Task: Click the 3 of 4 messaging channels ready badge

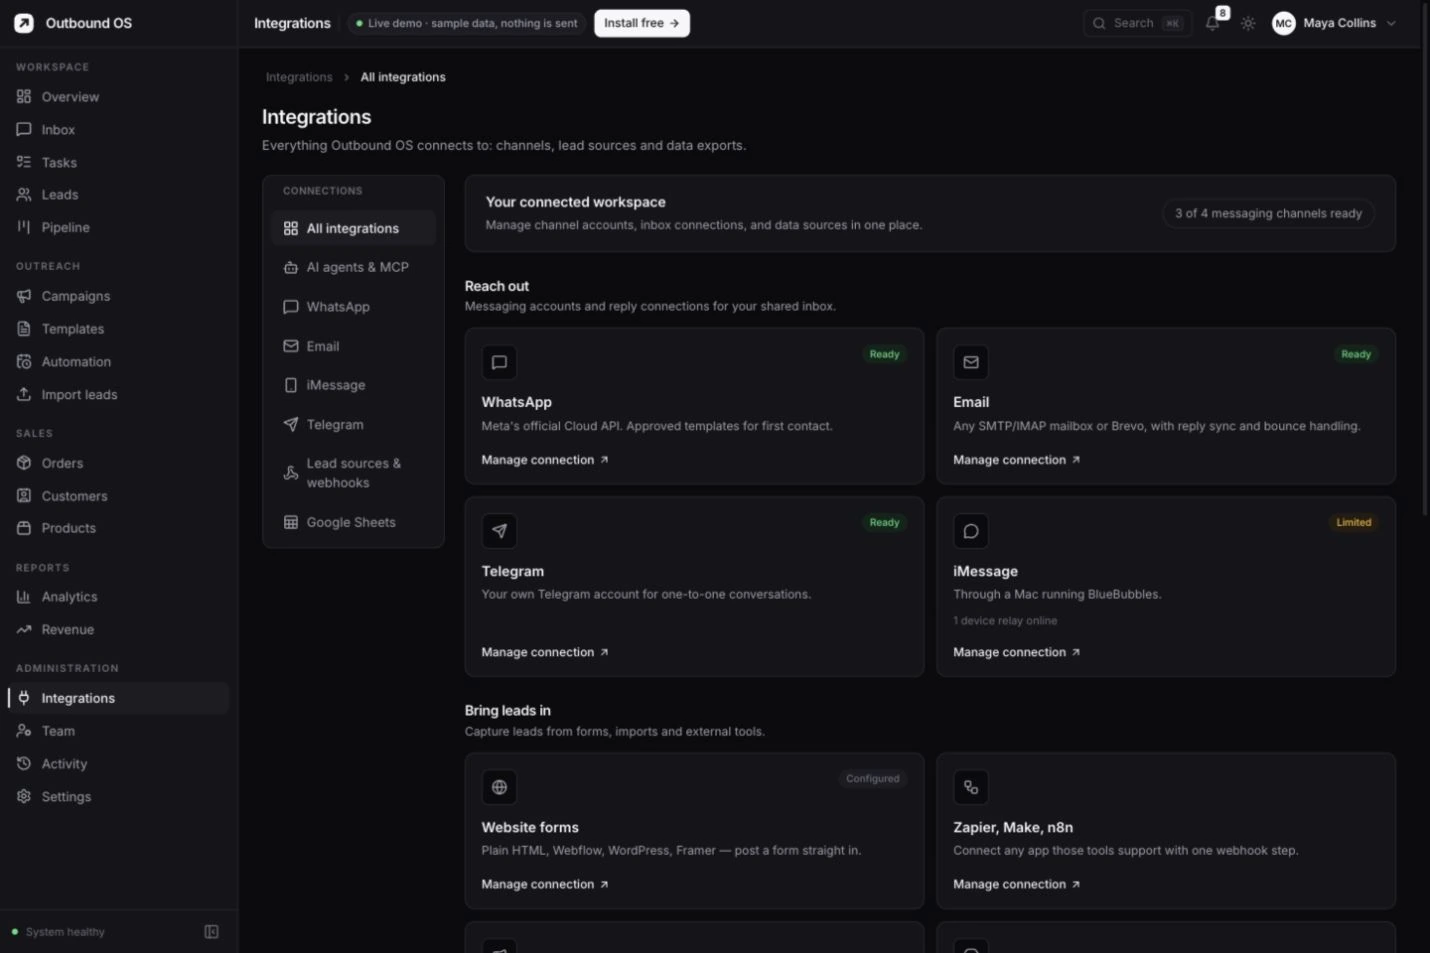Action: [1268, 213]
